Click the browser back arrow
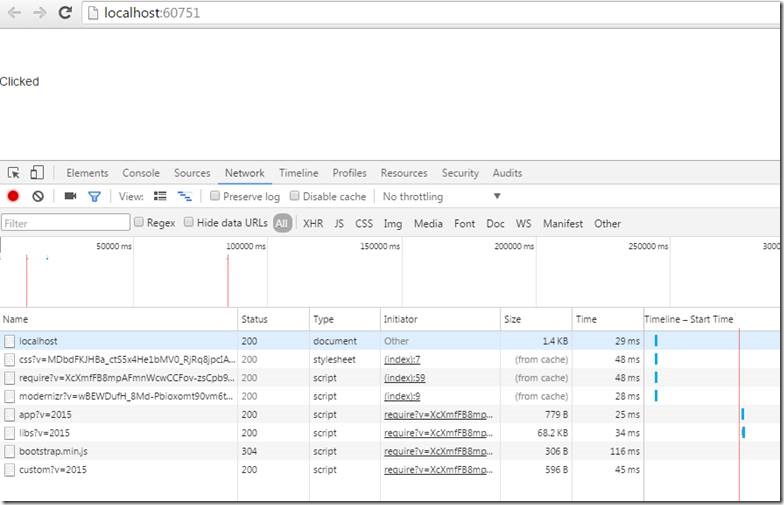The height and width of the screenshot is (505, 784). 14,12
